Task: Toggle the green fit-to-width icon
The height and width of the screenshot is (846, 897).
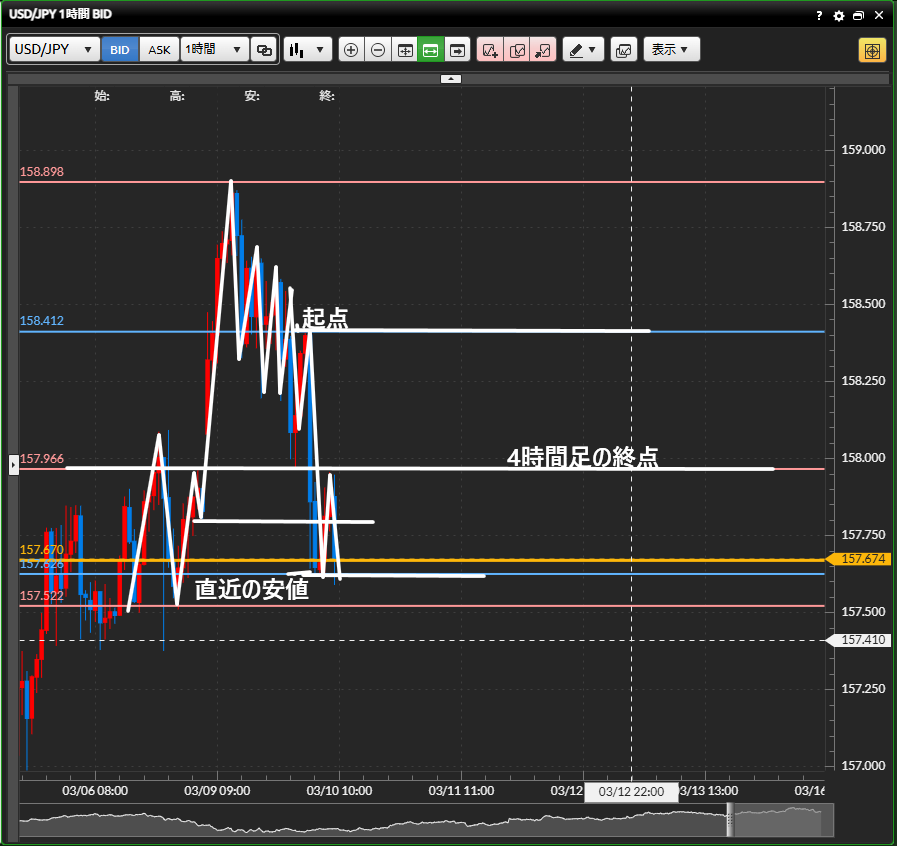Action: [x=431, y=49]
